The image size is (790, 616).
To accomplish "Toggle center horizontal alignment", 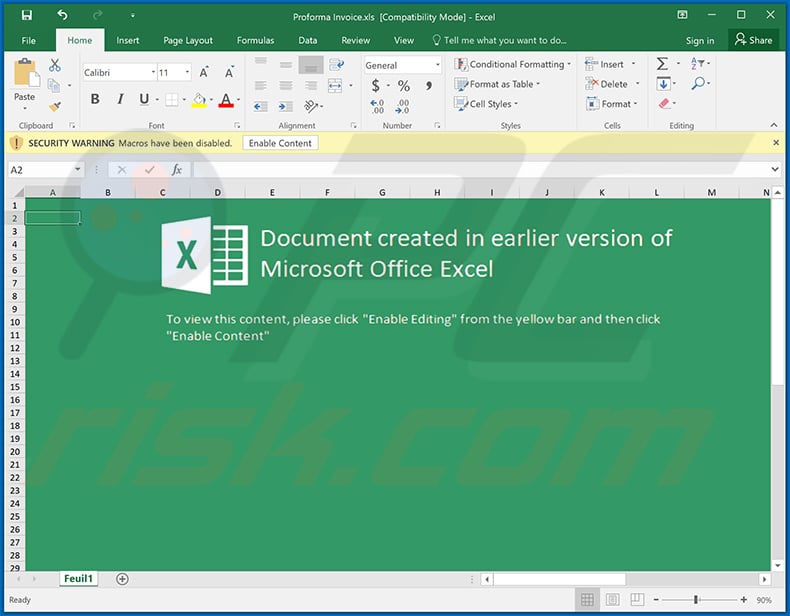I will pos(286,86).
